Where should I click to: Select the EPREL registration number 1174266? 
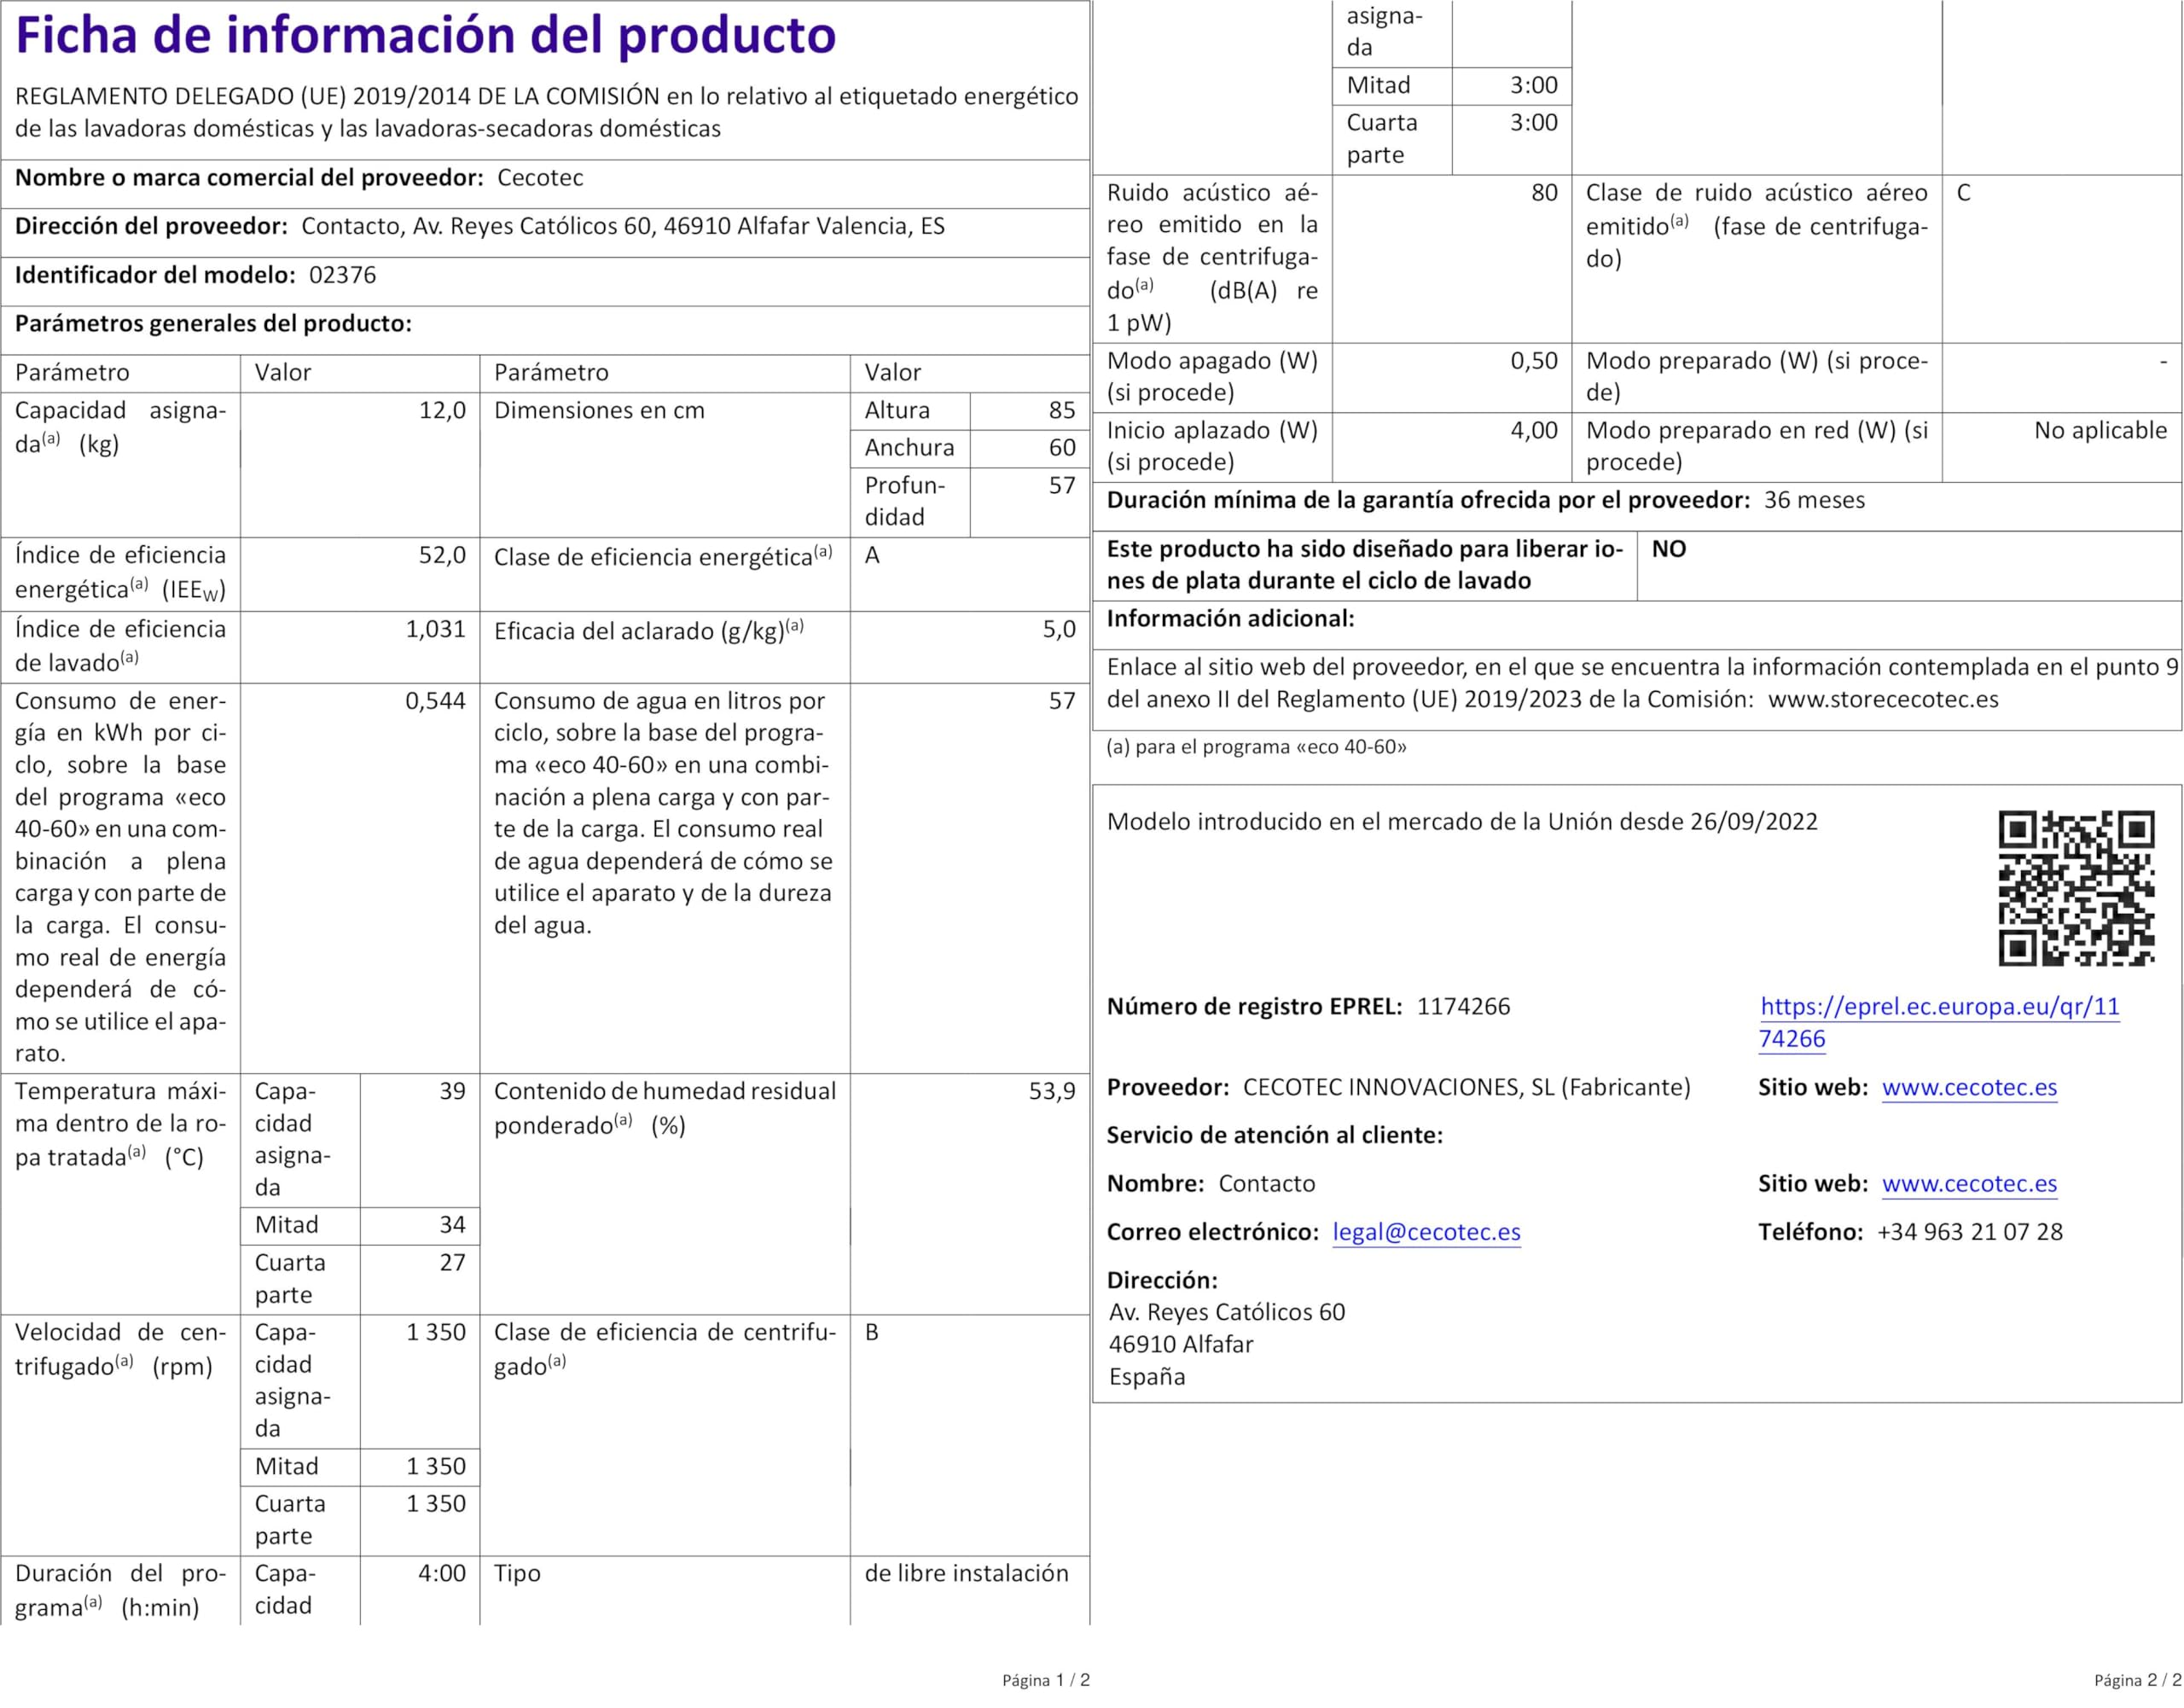click(x=1463, y=1006)
